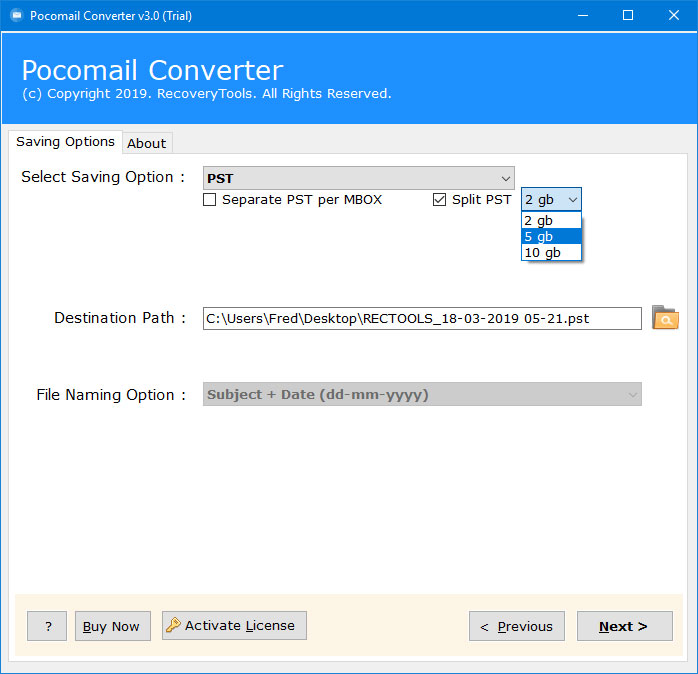Maximize the Pocomail Converter window

[628, 16]
